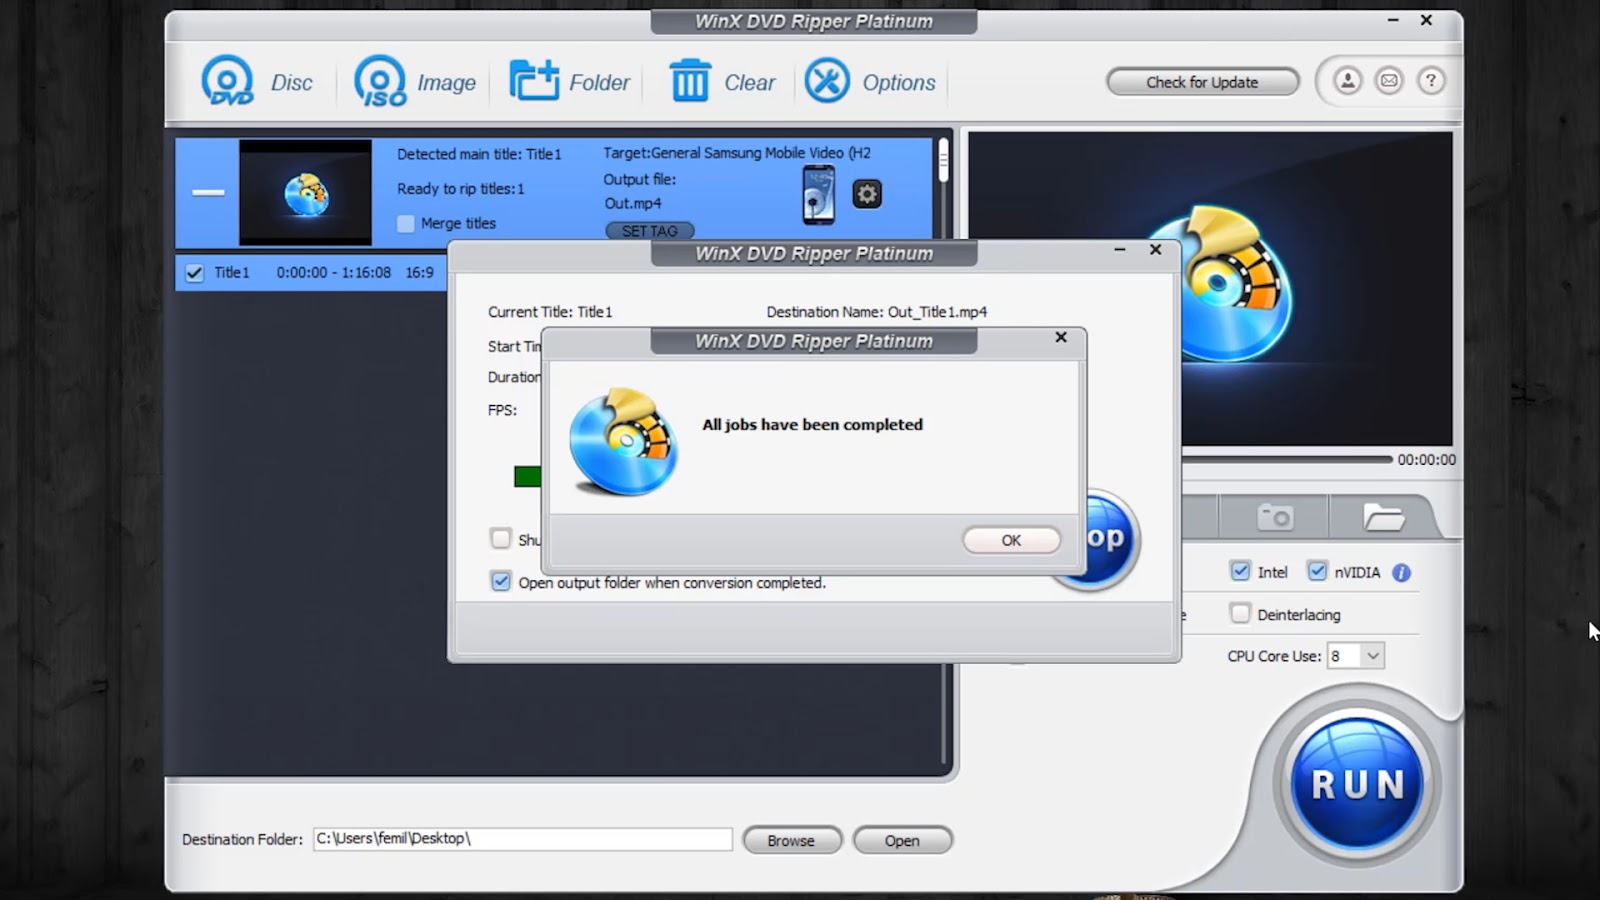
Task: Click the Ready to rip titles:1 text
Action: click(461, 189)
